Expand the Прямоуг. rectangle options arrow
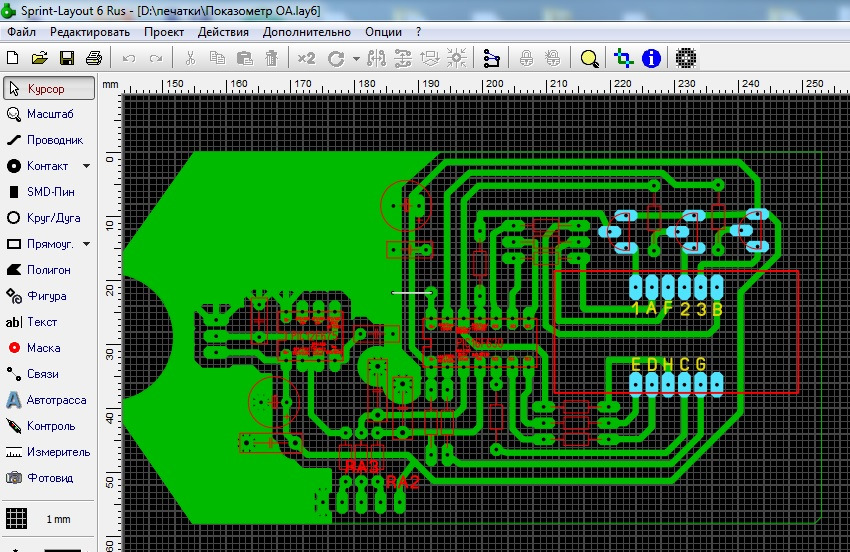The height and width of the screenshot is (552, 850). (x=86, y=244)
